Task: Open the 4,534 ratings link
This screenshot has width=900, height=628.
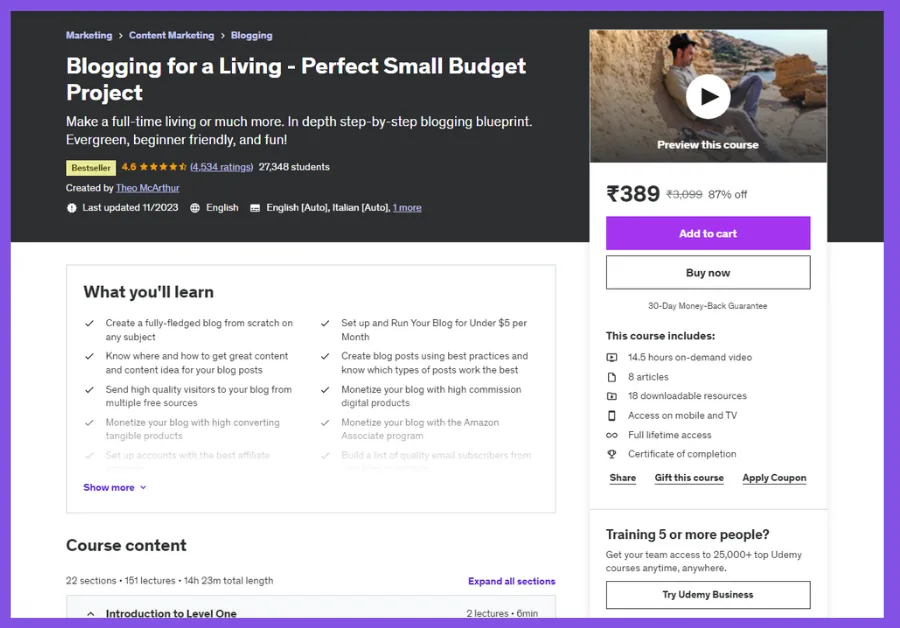Action: pyautogui.click(x=222, y=167)
